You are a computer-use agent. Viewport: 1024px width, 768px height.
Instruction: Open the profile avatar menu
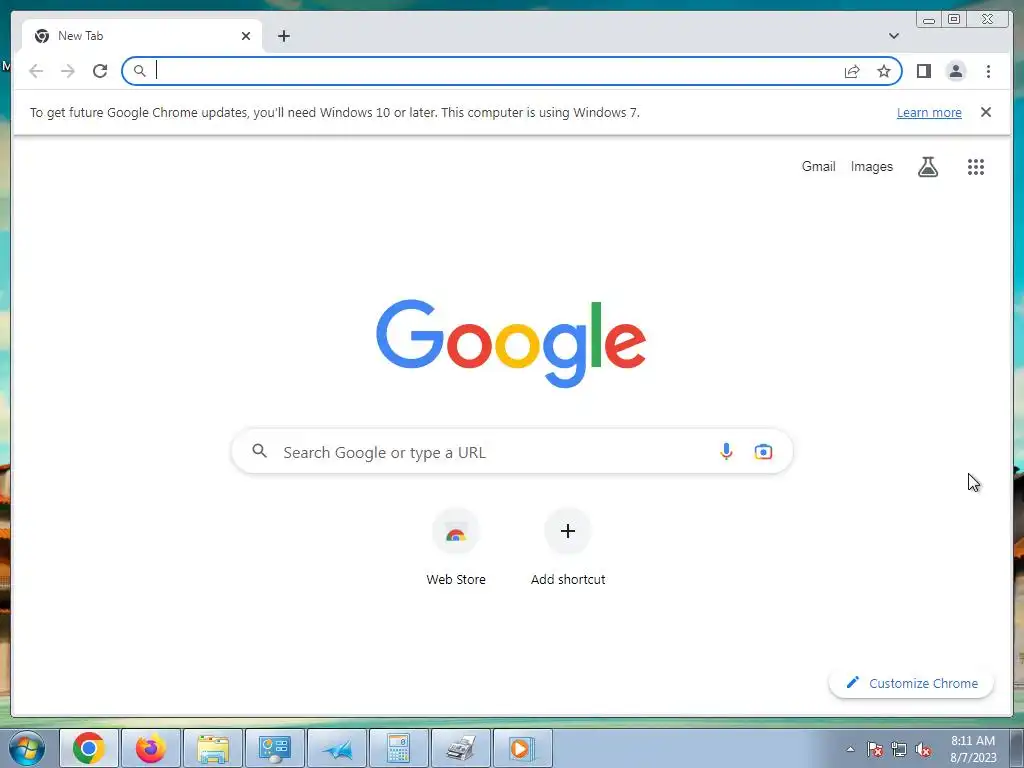pyautogui.click(x=955, y=71)
